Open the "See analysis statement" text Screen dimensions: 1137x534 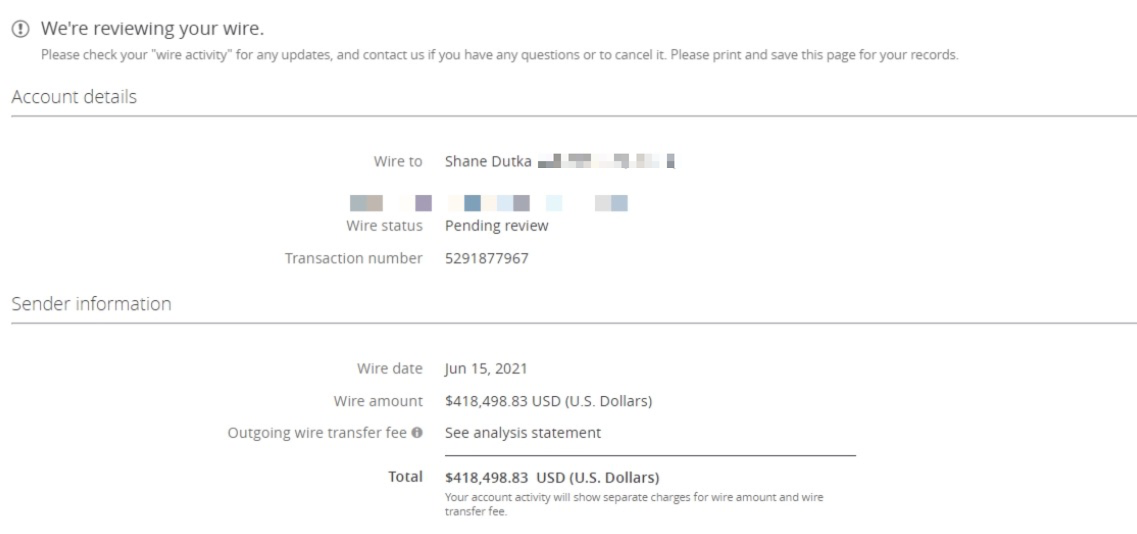click(522, 433)
